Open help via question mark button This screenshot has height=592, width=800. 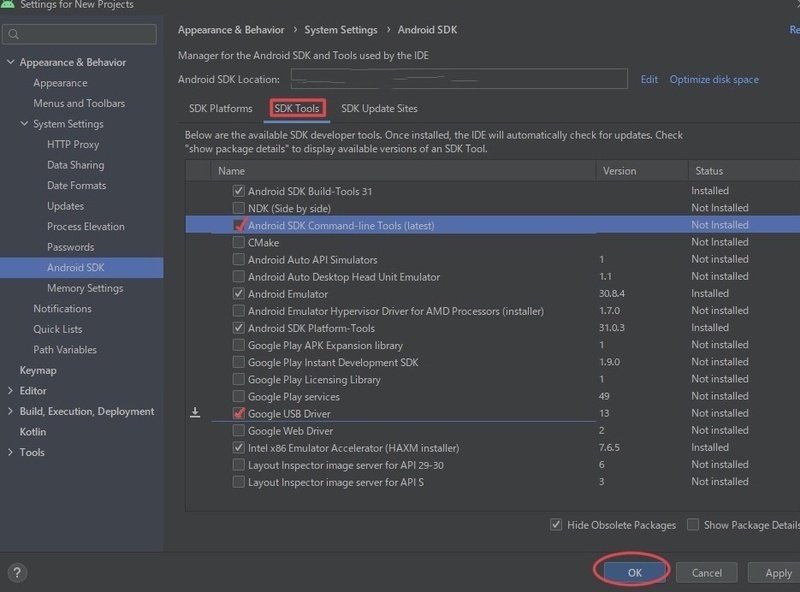[17, 572]
